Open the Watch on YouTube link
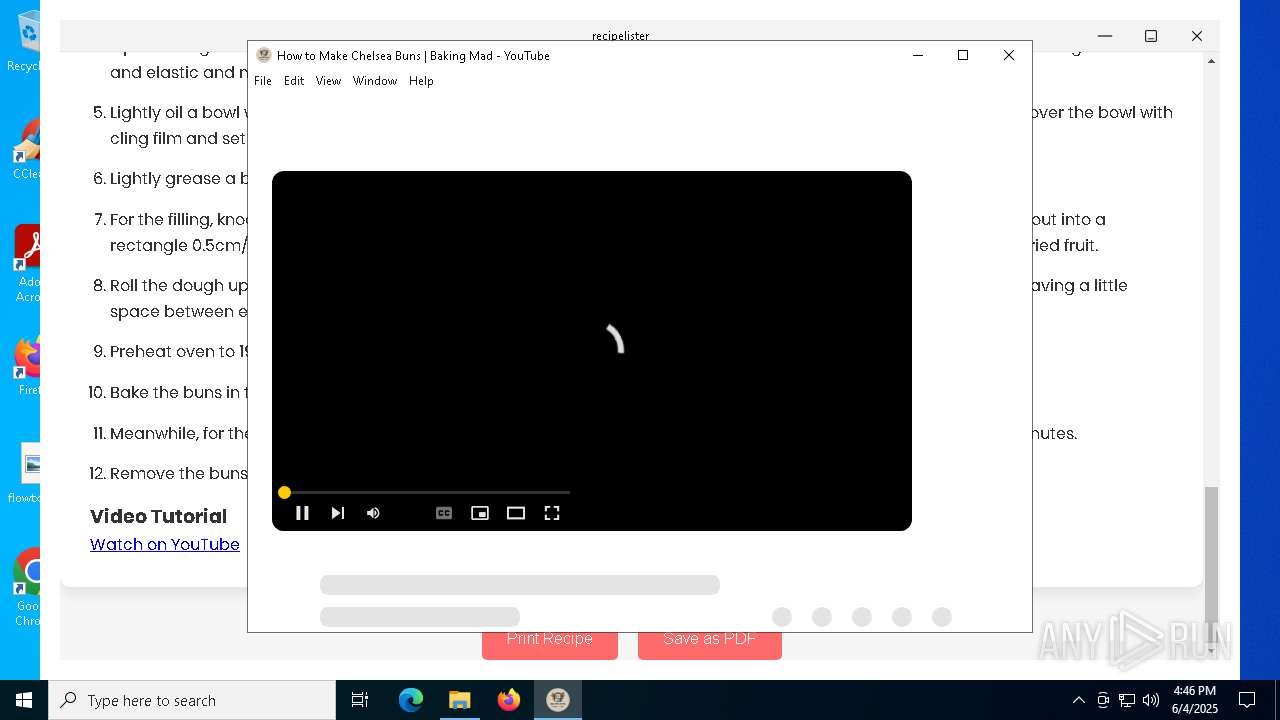Image resolution: width=1280 pixels, height=720 pixels. (165, 544)
